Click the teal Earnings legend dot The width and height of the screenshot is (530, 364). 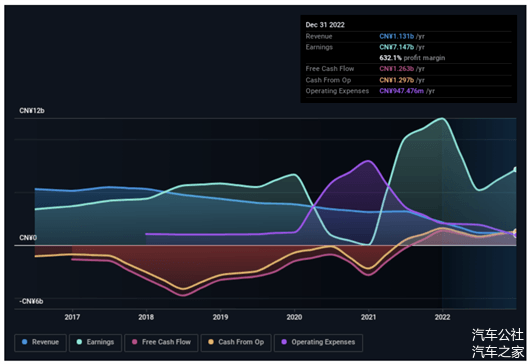coord(79,342)
